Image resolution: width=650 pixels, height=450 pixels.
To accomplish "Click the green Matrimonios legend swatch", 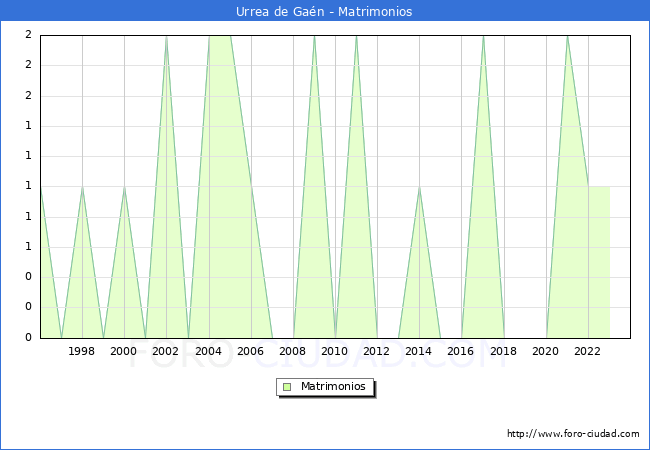I will [287, 387].
